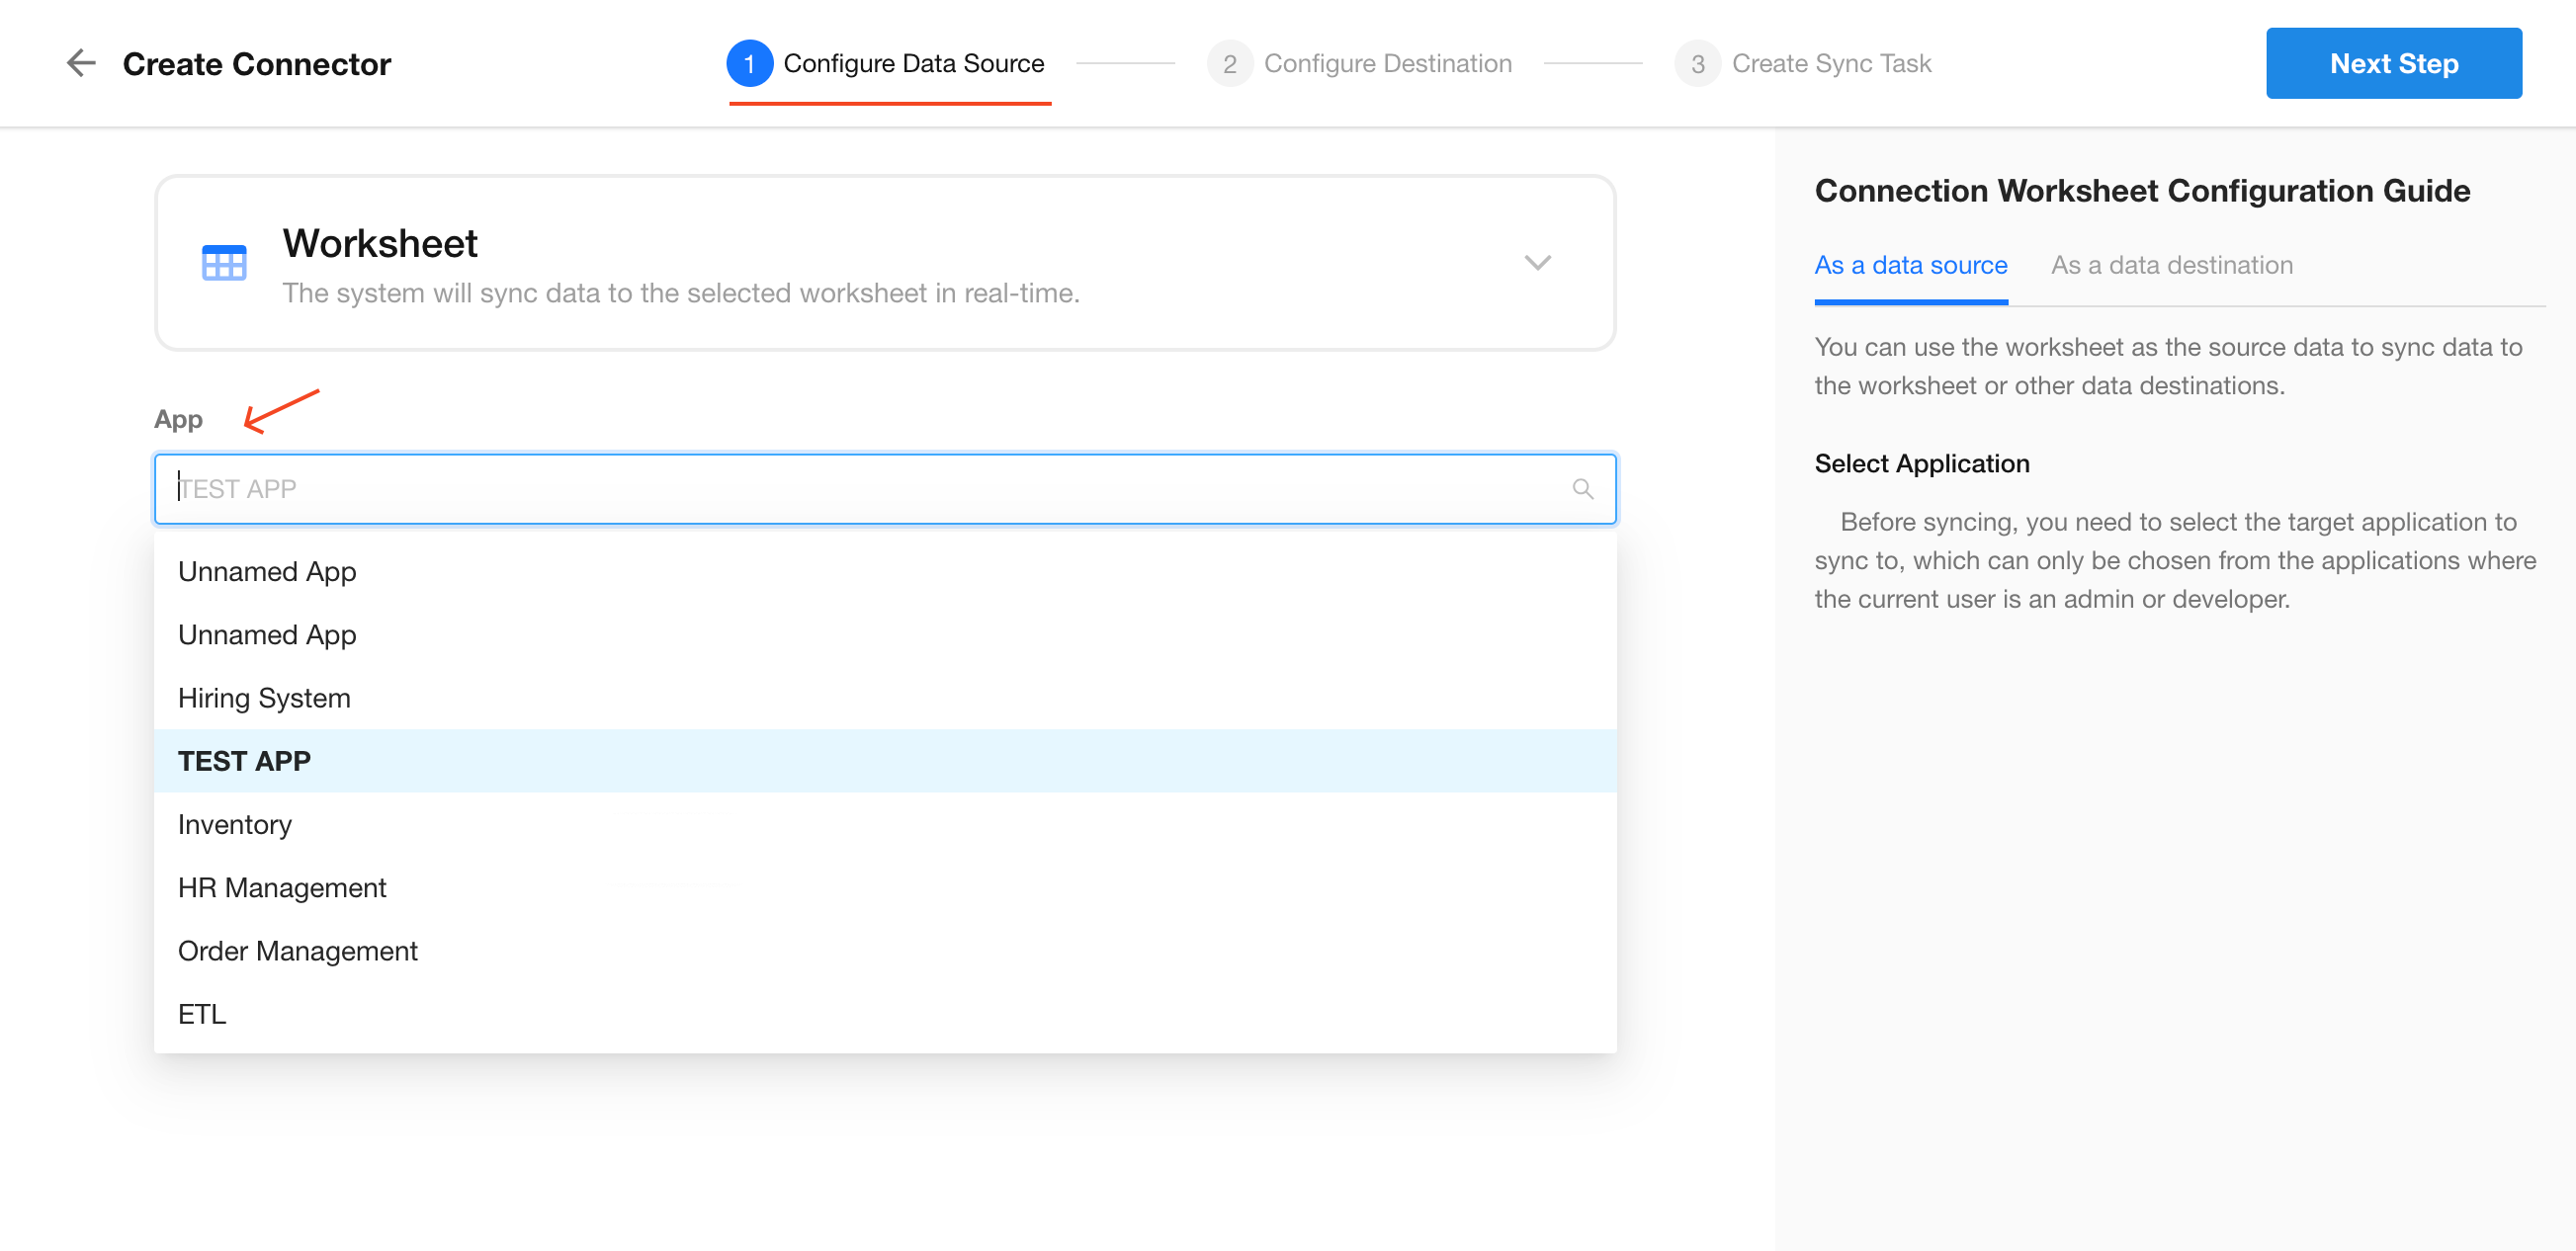2576x1251 pixels.
Task: Select the ETL app option
Action: (202, 1013)
